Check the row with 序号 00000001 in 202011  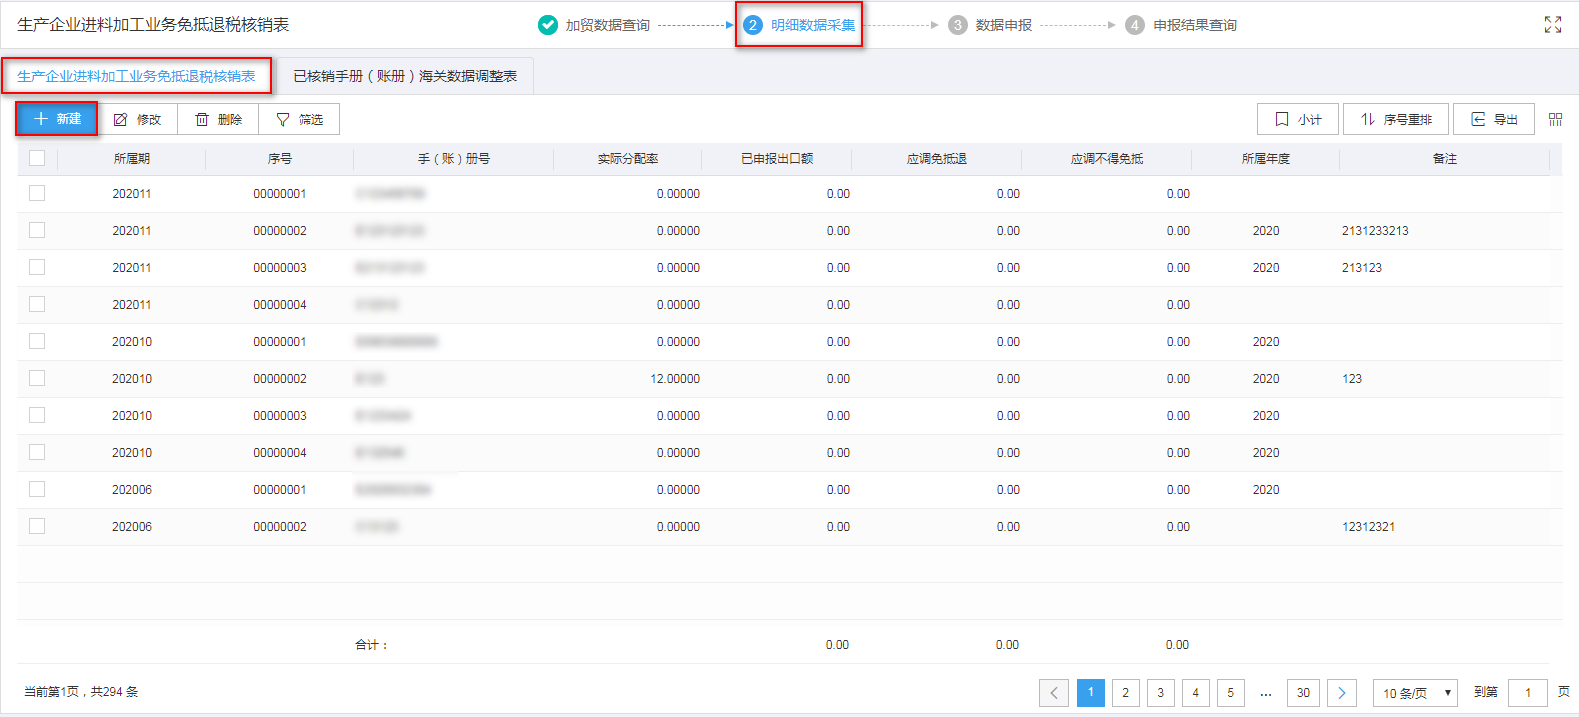[x=37, y=193]
